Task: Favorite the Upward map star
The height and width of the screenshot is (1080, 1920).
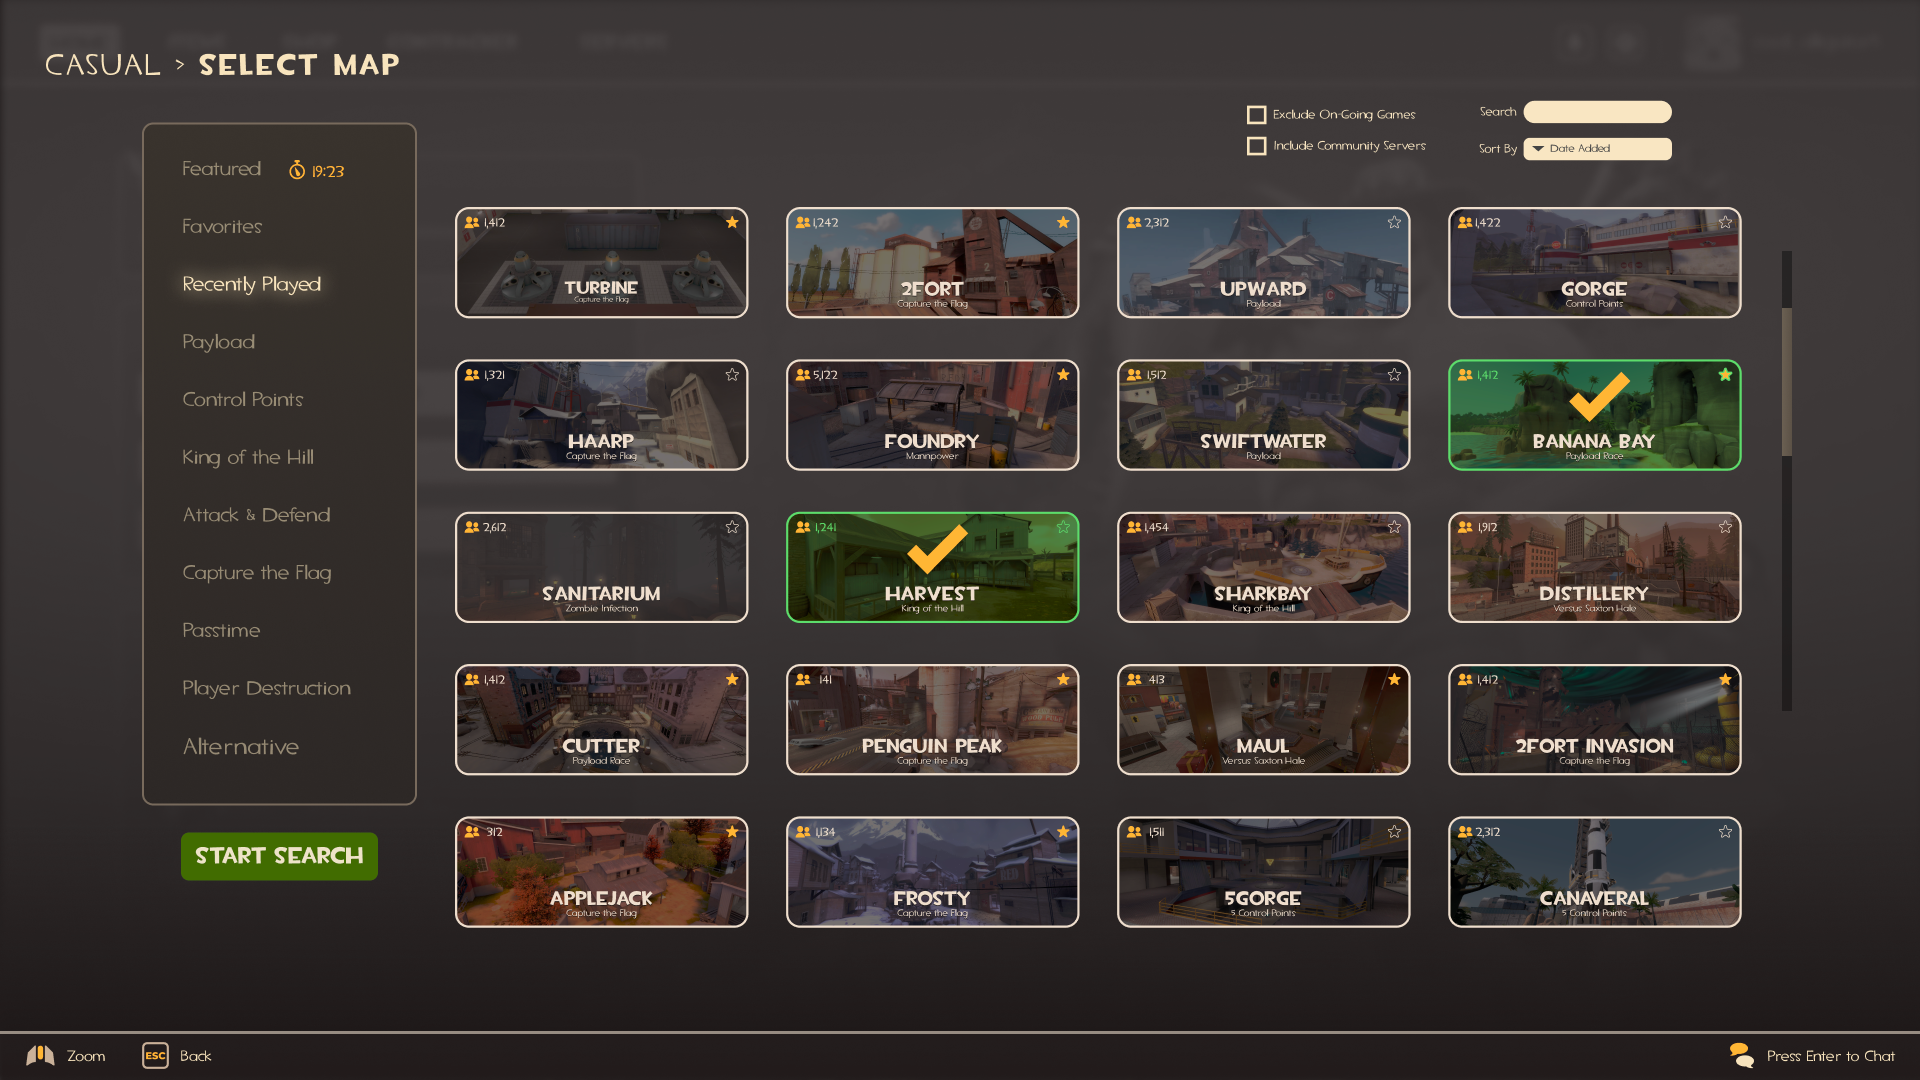Action: 1394,222
